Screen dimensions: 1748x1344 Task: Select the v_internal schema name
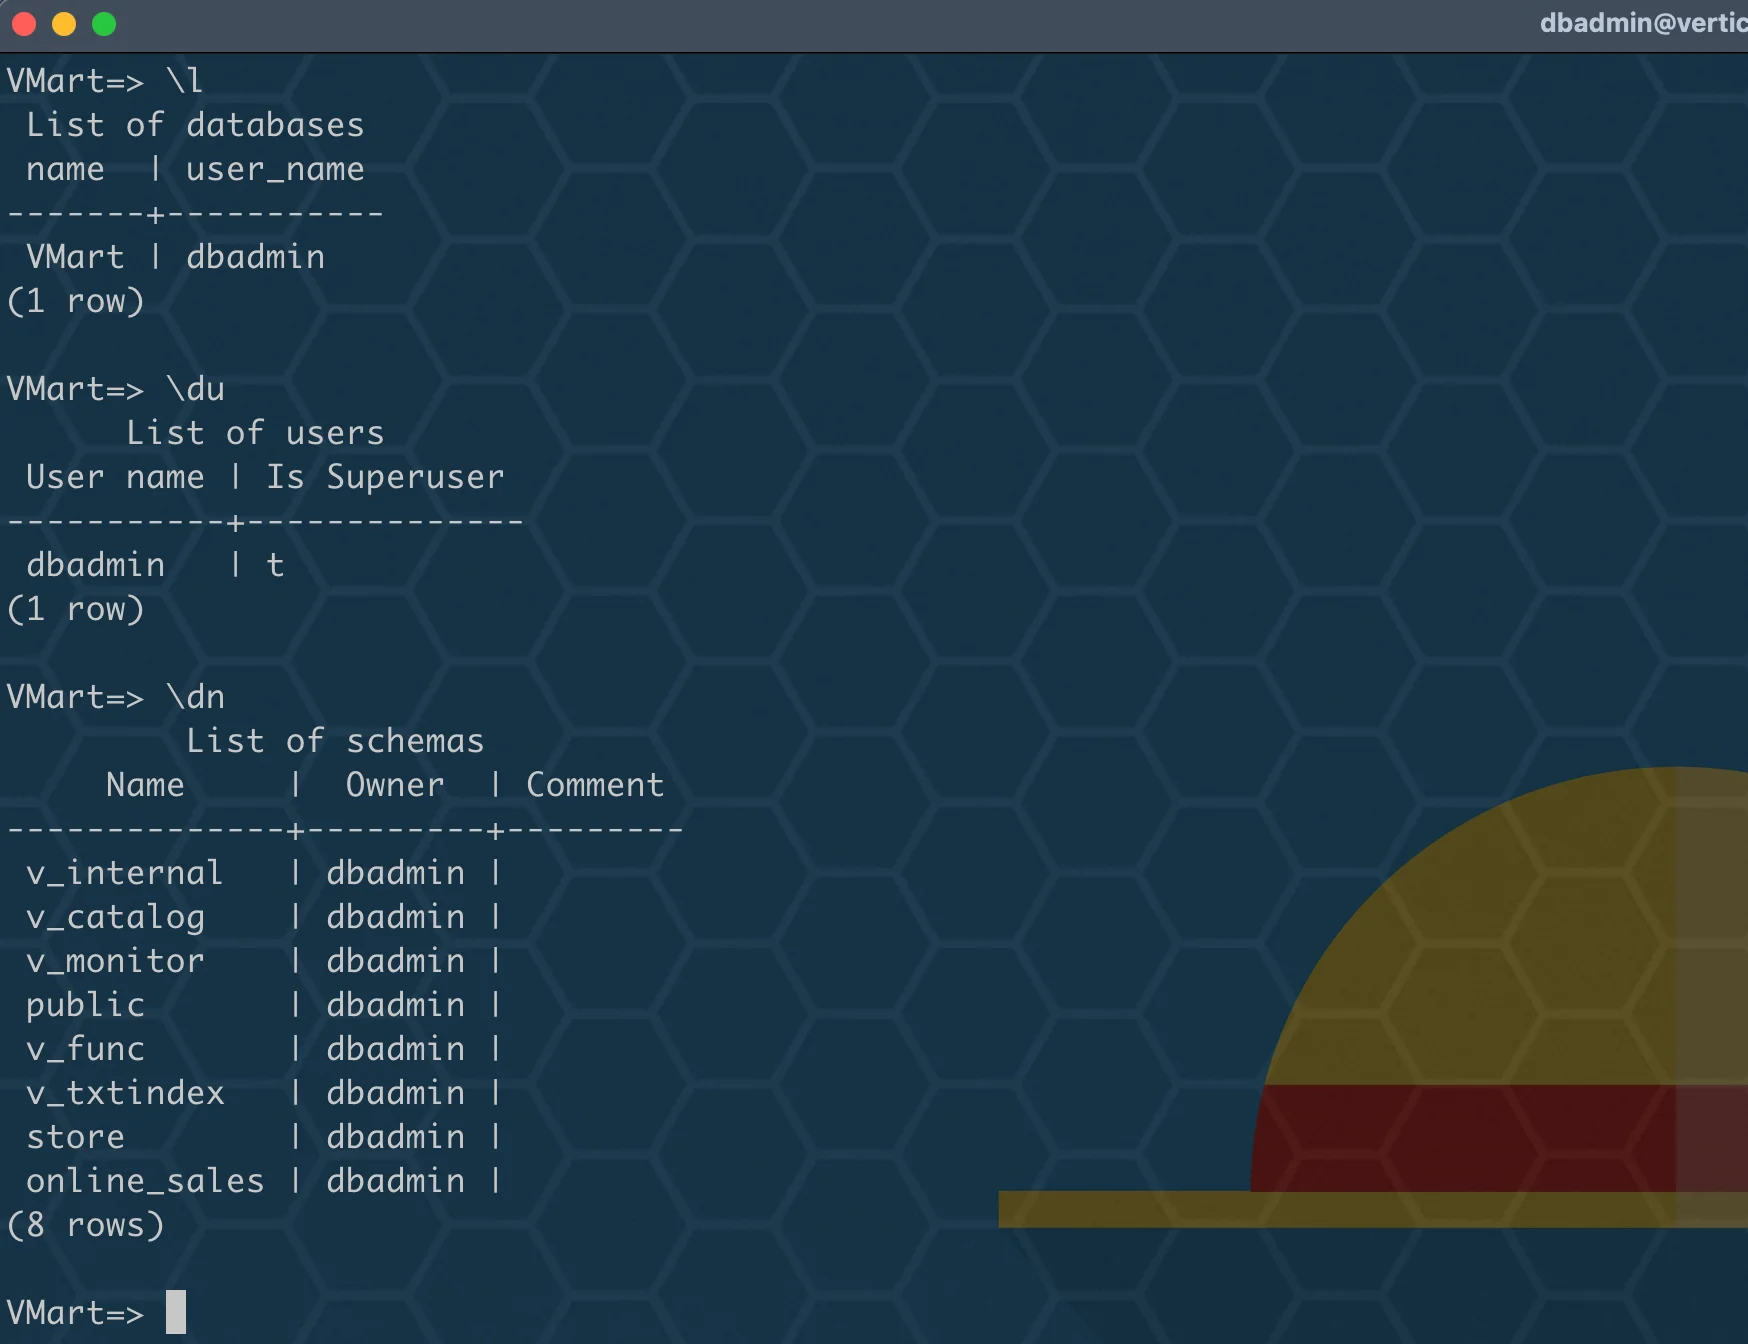click(124, 873)
